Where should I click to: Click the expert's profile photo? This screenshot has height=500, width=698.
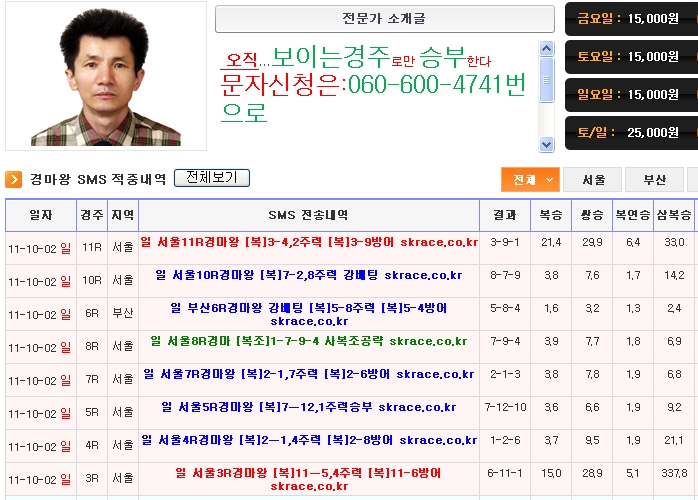[106, 77]
